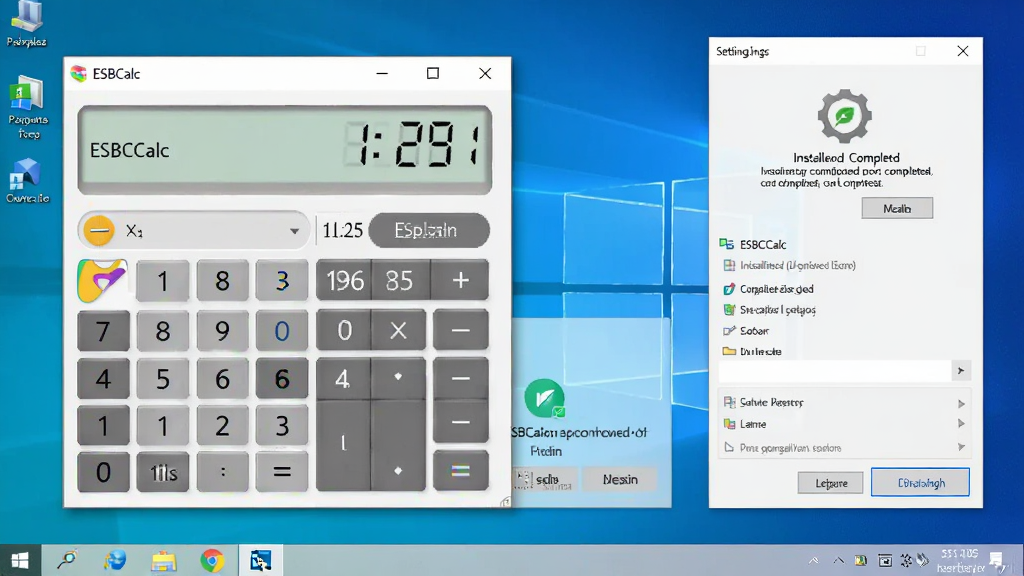Click the icon beside ESBCCalc in Settings list

click(x=726, y=244)
